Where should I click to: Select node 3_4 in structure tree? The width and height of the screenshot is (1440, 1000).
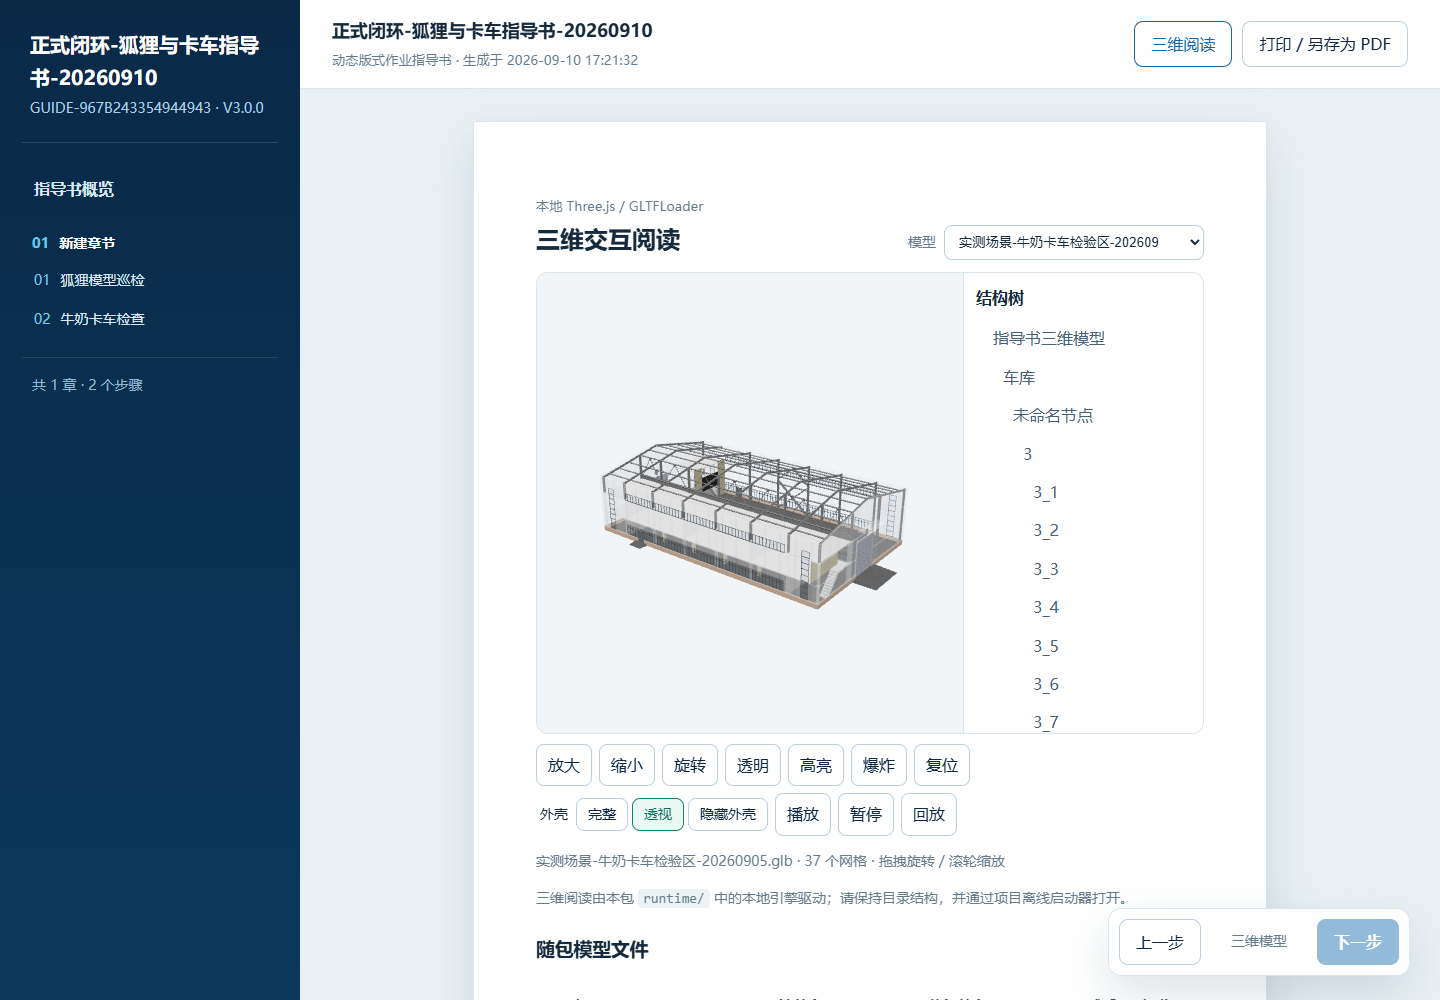[1046, 607]
